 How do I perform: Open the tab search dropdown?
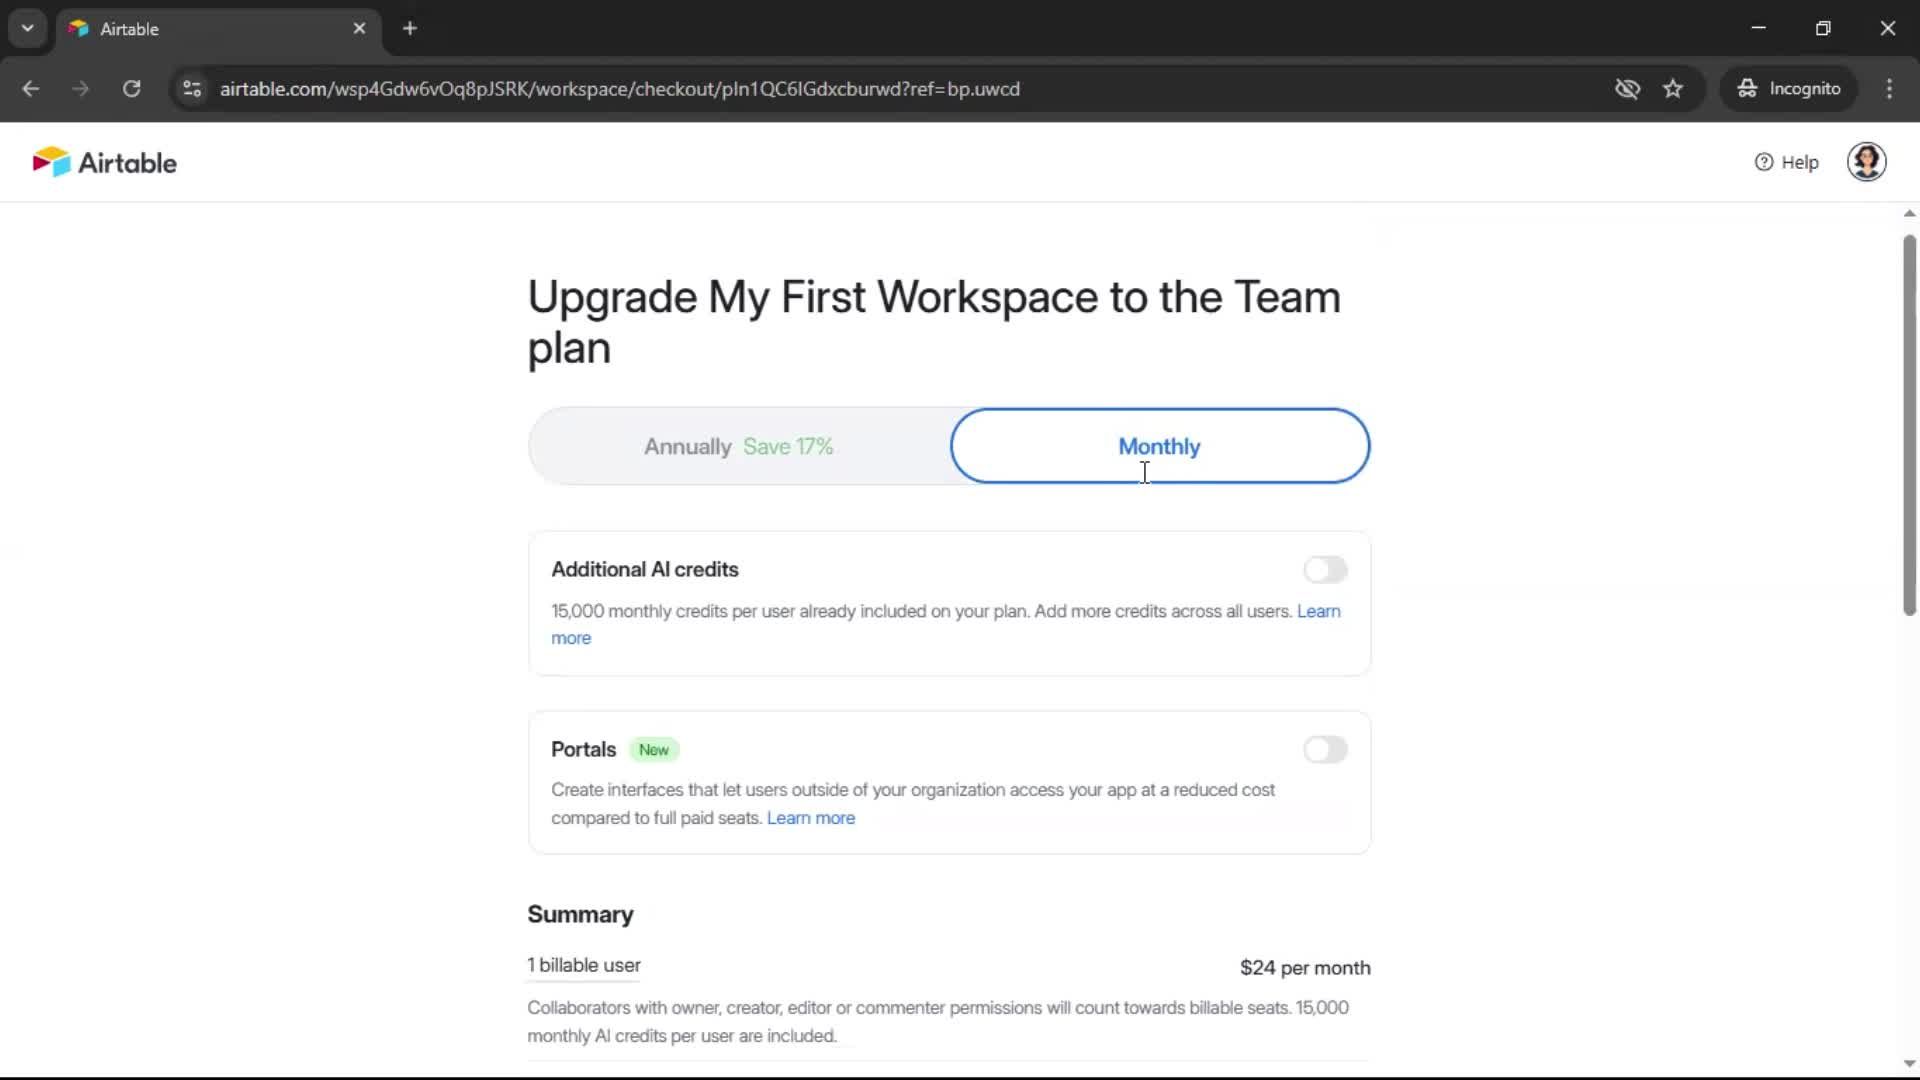click(28, 28)
